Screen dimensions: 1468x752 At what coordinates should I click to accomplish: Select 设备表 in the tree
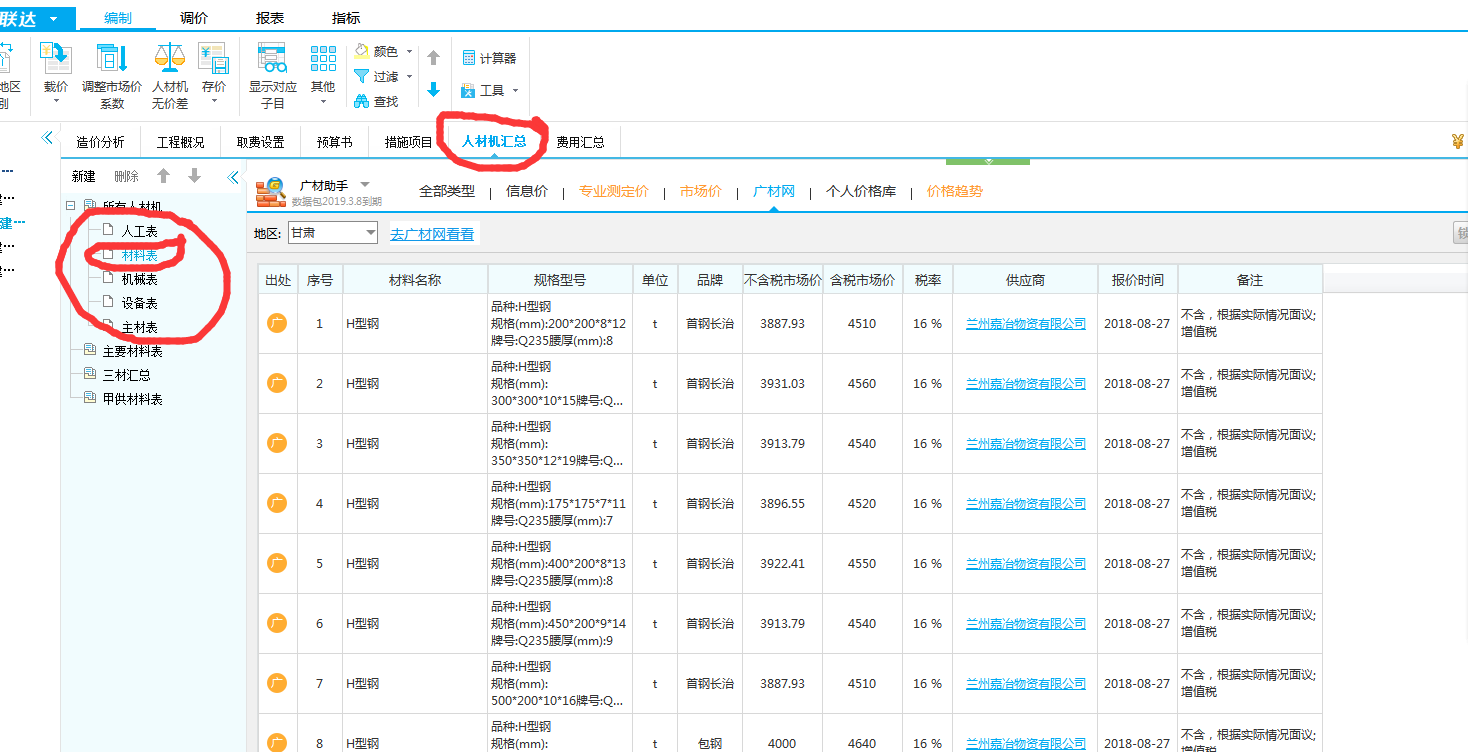tap(140, 303)
